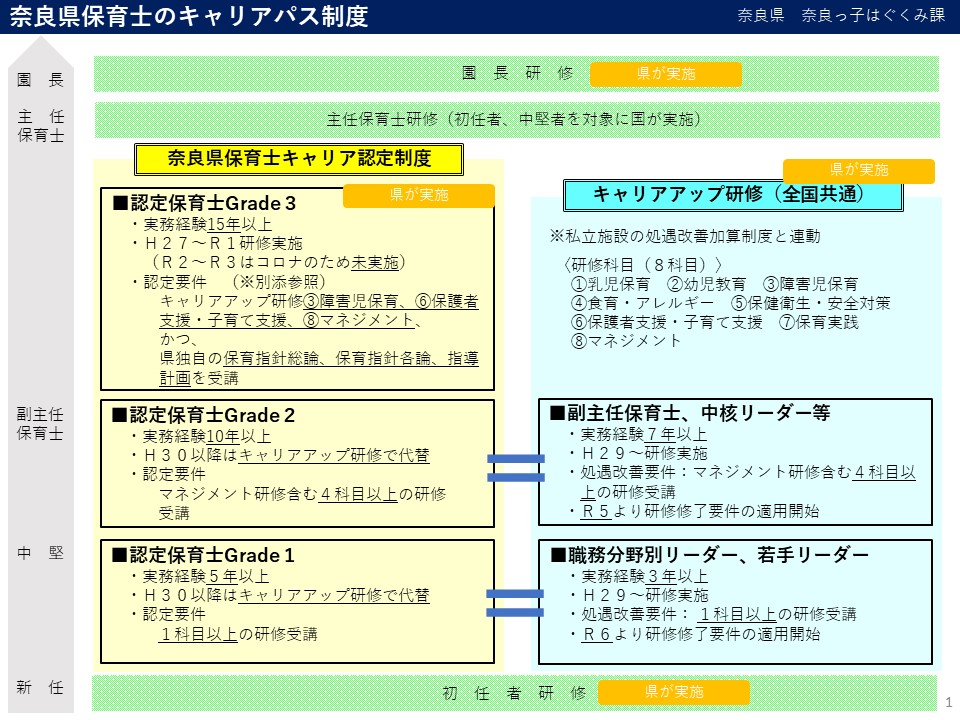Click the heading ■副主任保育士、中核リーダー等
Viewport: 960px width, 720px height.
click(x=690, y=413)
